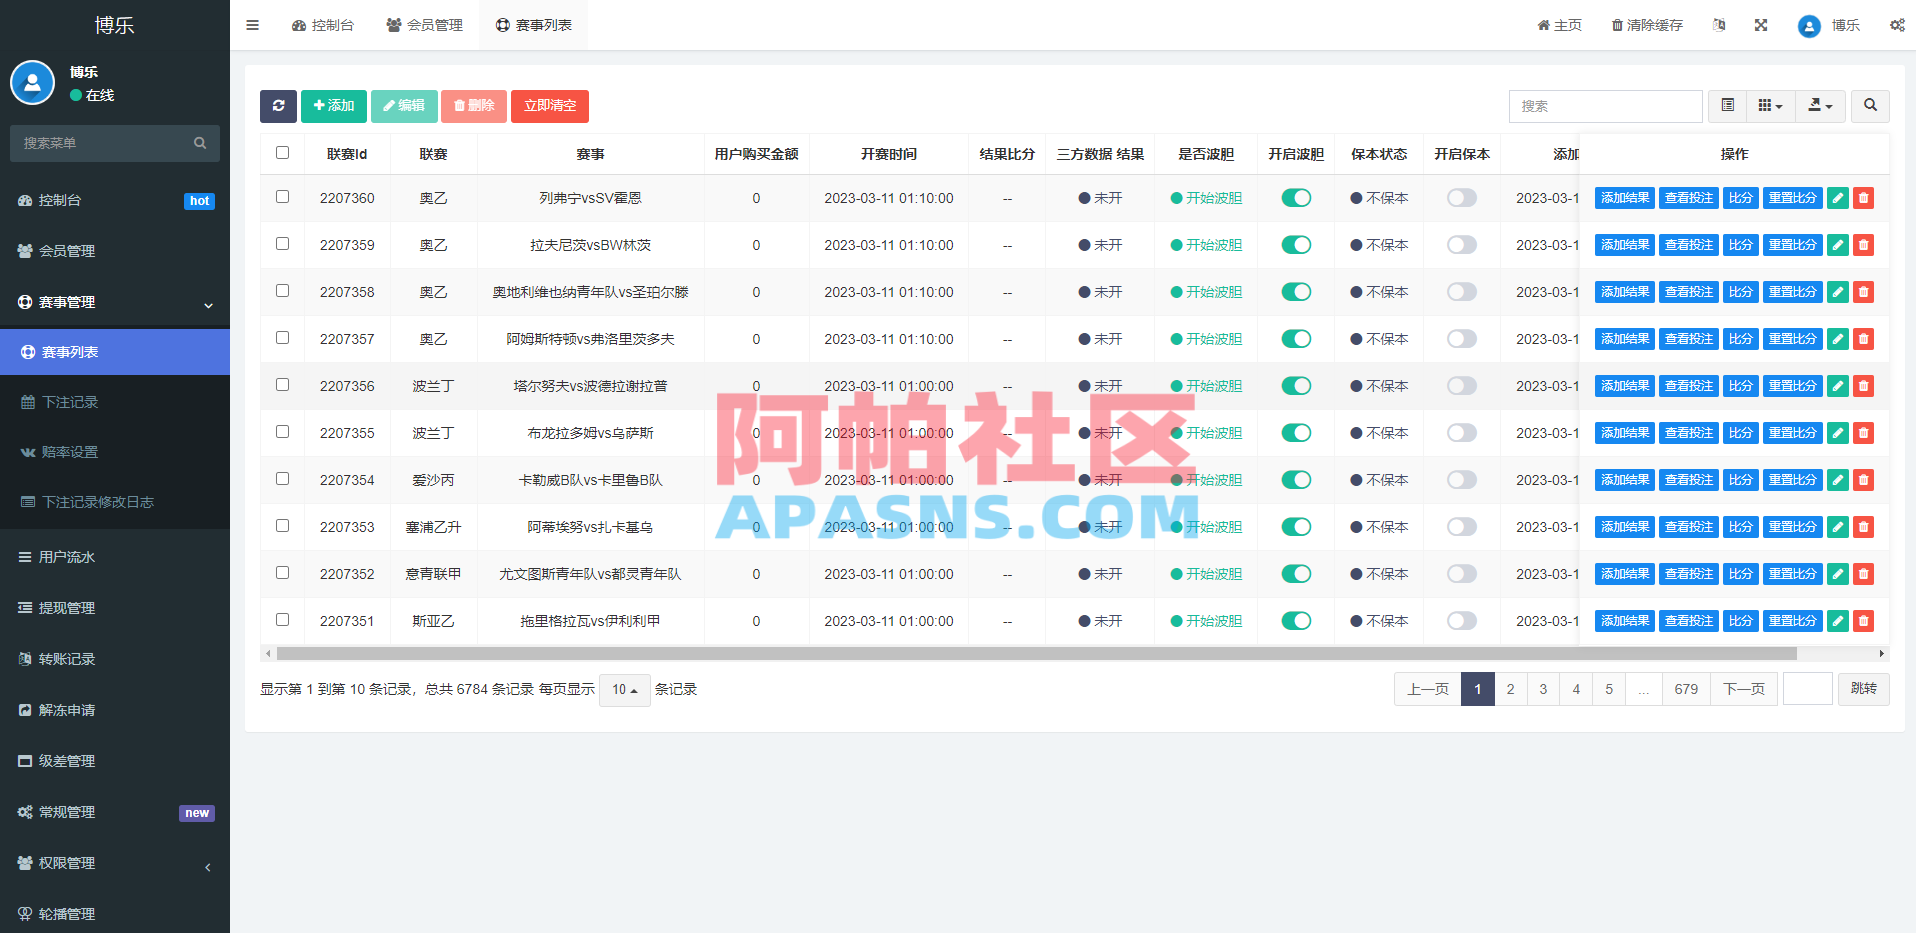Enable the 开启保本 switch for match 2207355
This screenshot has width=1916, height=933.
(1461, 433)
